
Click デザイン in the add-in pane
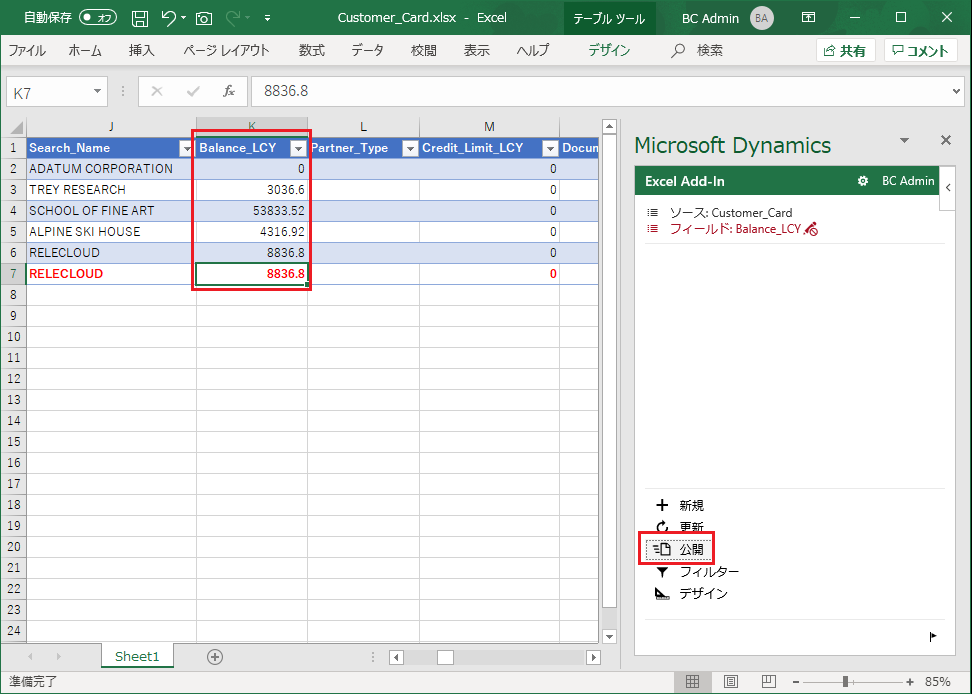pos(692,594)
